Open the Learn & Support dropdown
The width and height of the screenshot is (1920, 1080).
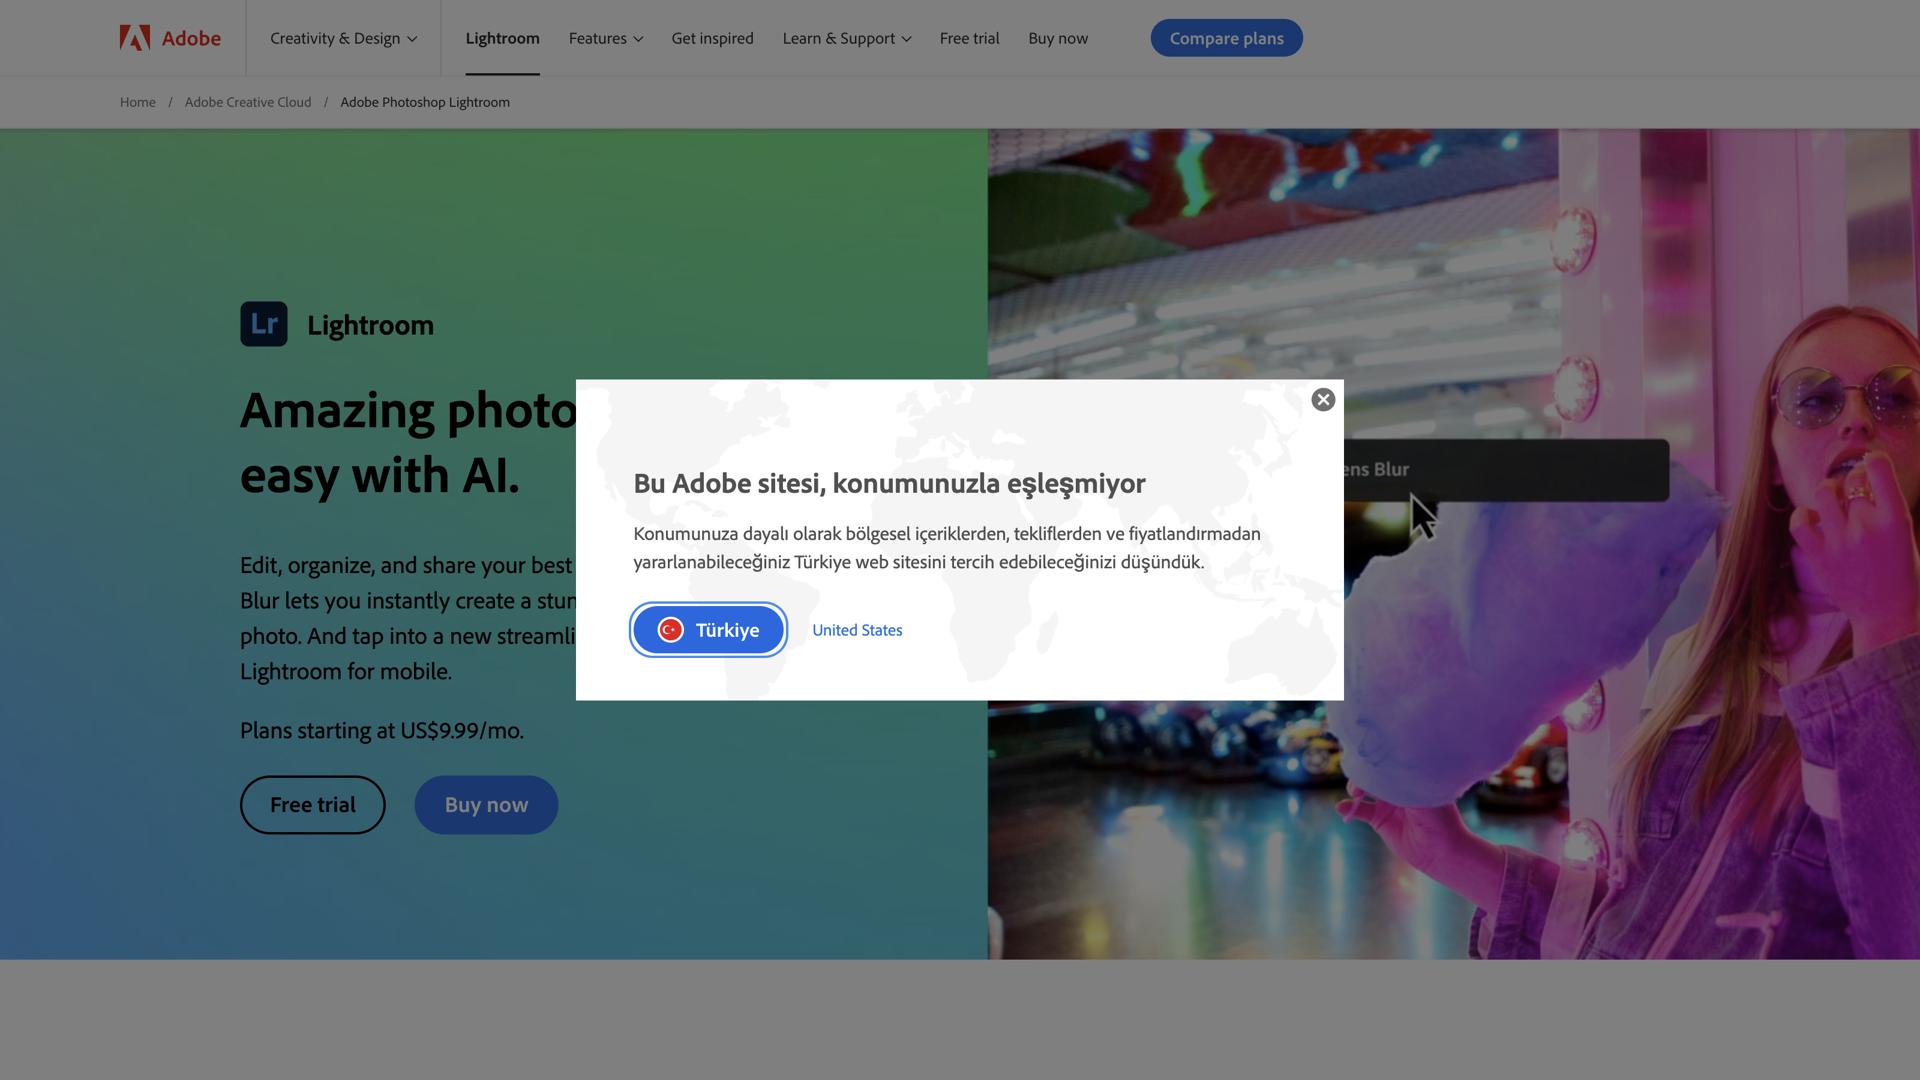pyautogui.click(x=846, y=38)
